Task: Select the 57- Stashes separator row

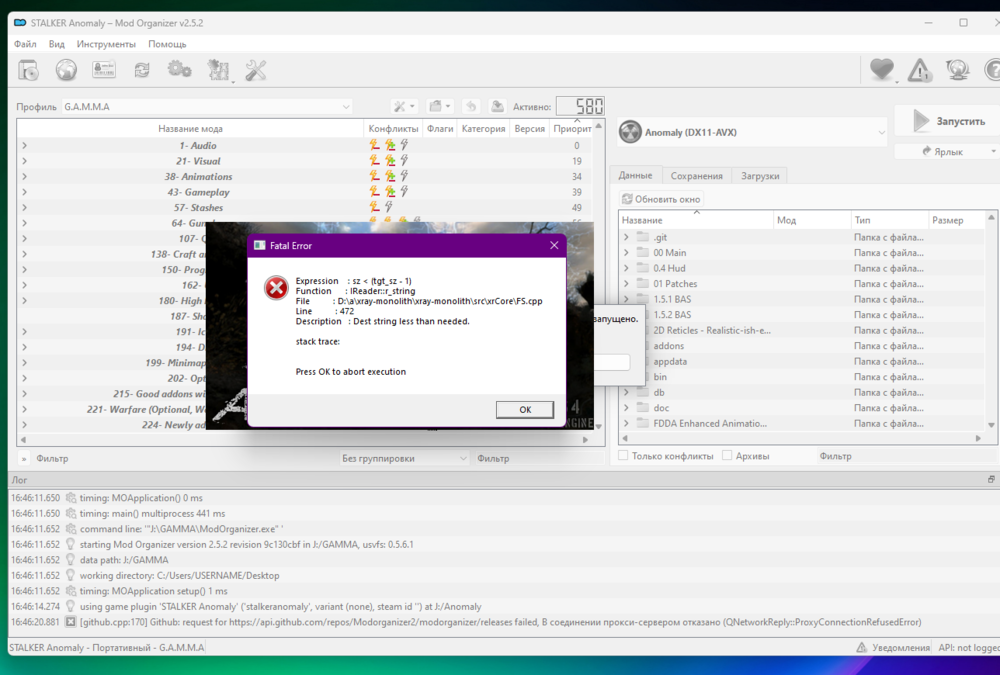Action: coord(304,207)
